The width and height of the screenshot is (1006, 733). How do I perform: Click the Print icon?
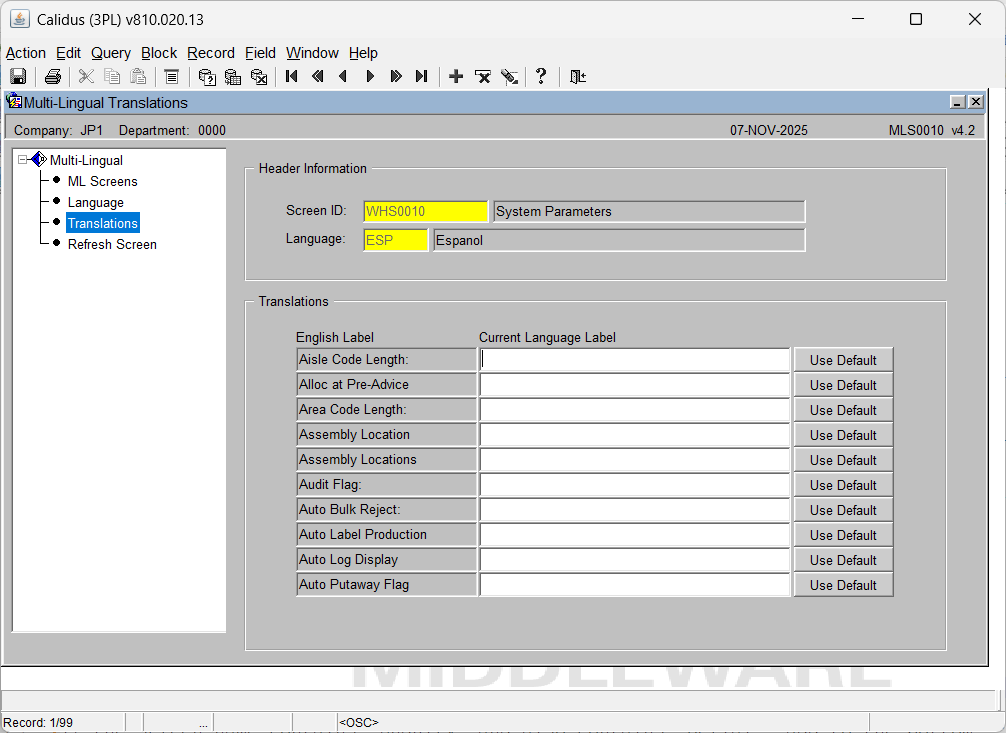tap(53, 77)
